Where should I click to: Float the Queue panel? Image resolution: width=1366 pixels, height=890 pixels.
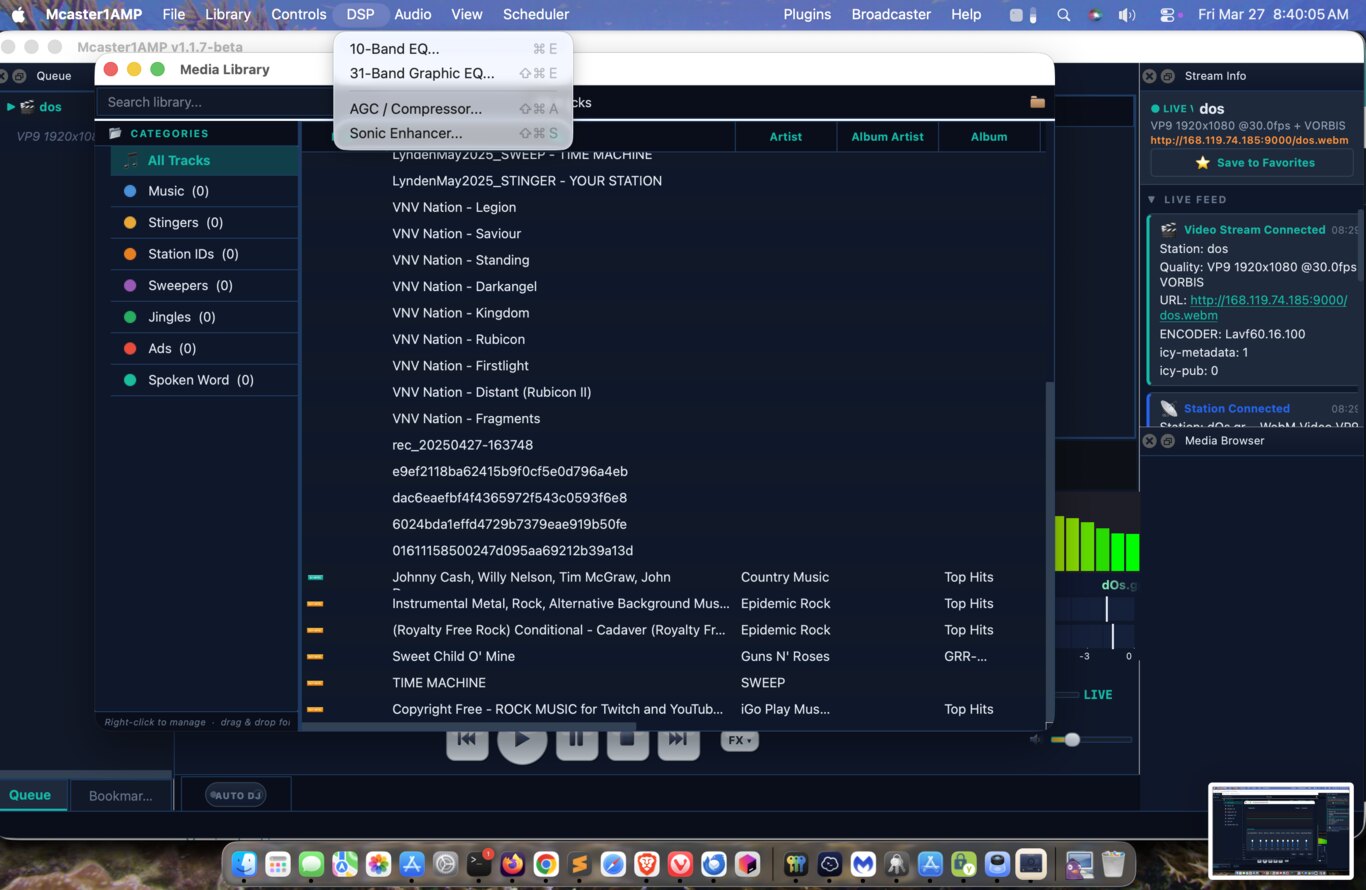click(x=19, y=76)
